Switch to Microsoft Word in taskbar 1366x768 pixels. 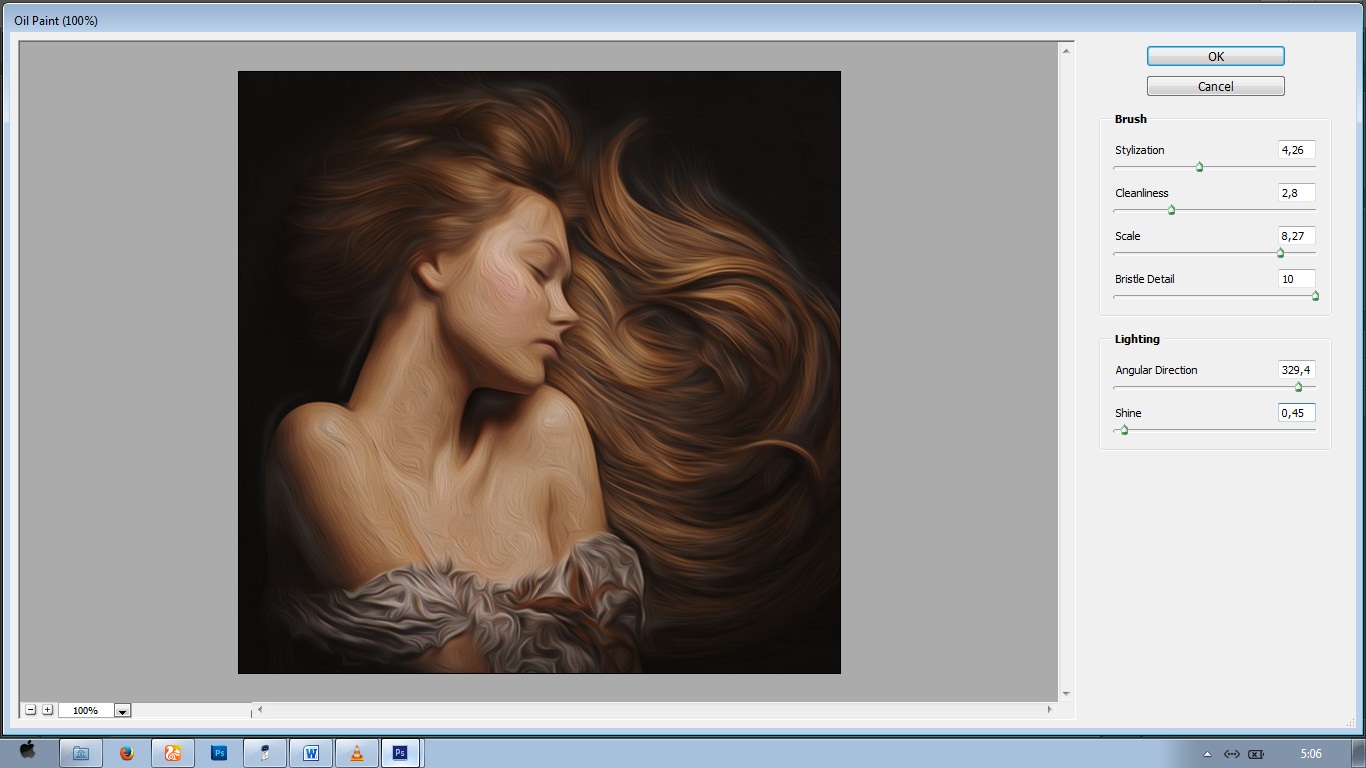[310, 753]
